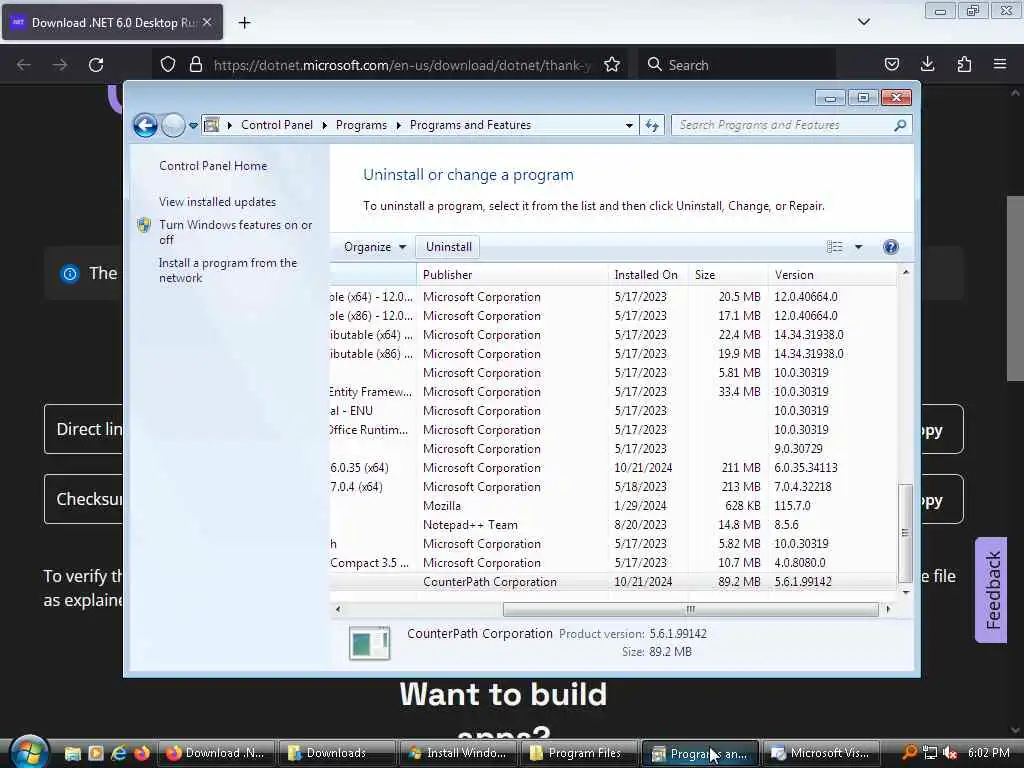The height and width of the screenshot is (768, 1024).
Task: Click the program thumbnail icon in details pane
Action: click(370, 643)
